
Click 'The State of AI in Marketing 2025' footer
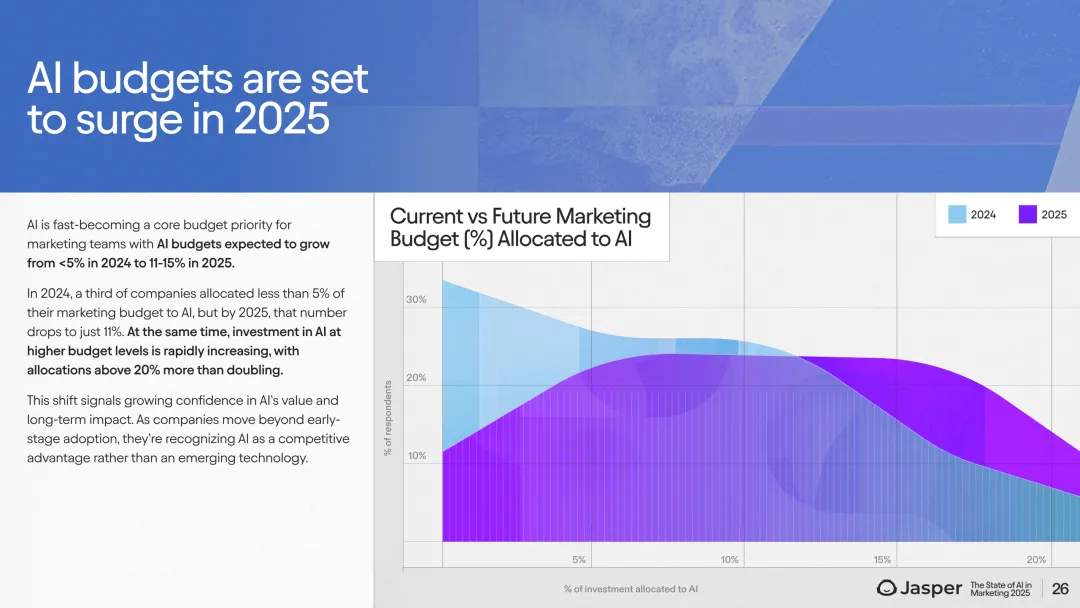[x=1001, y=589]
